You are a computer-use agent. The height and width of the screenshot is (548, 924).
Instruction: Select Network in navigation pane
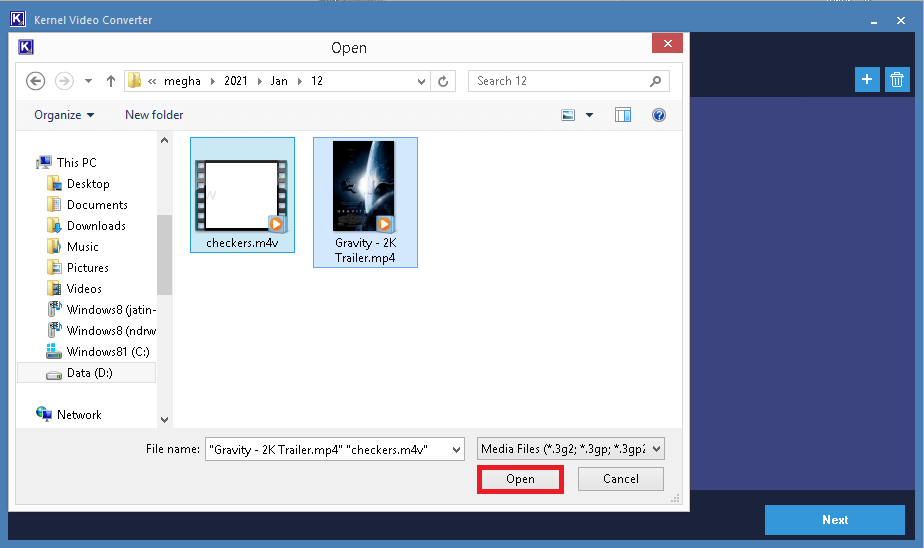click(x=79, y=415)
